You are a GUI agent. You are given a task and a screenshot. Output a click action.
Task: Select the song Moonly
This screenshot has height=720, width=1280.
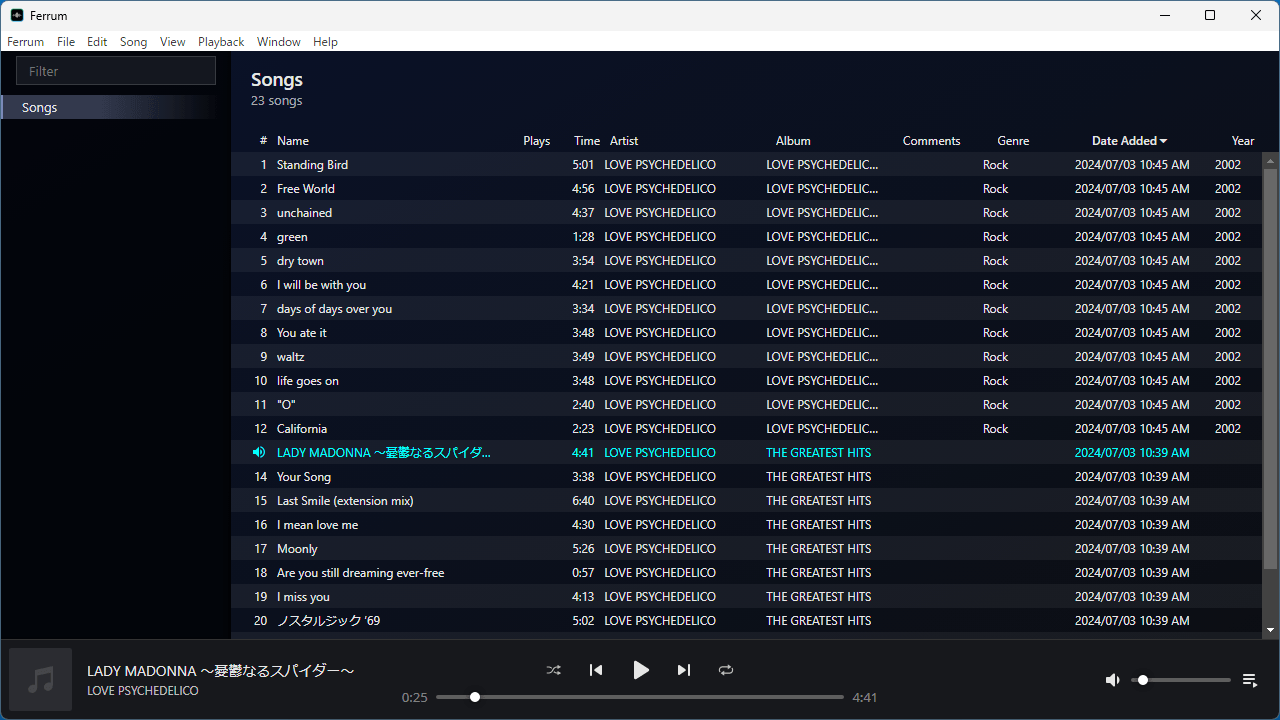coord(747,549)
